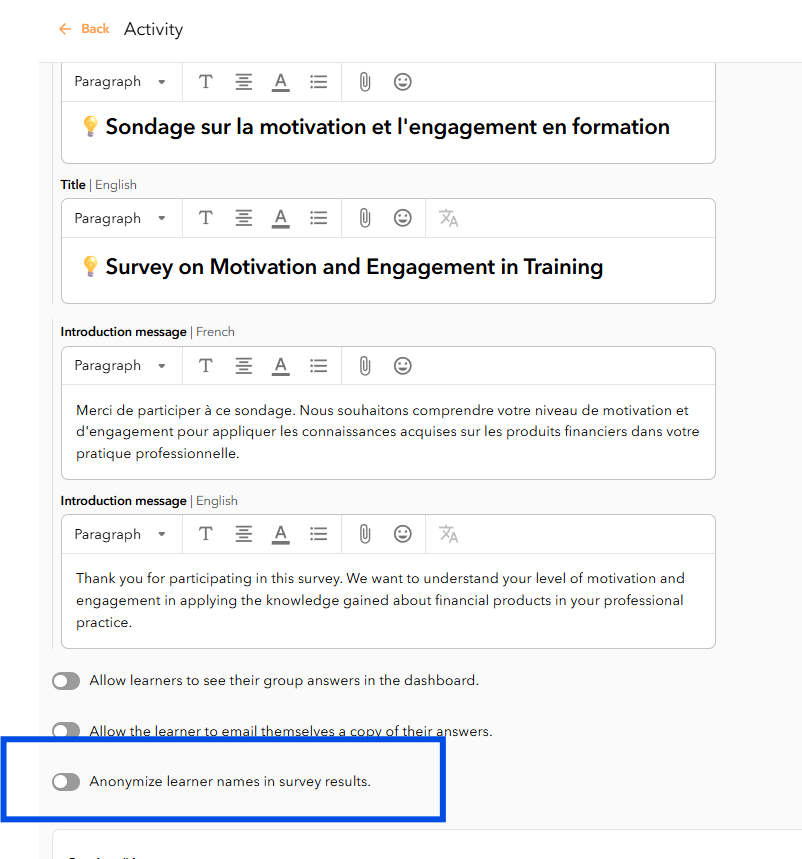This screenshot has height=859, width=802.
Task: Toggle 'Allow learners to see their group answers'
Action: click(66, 681)
